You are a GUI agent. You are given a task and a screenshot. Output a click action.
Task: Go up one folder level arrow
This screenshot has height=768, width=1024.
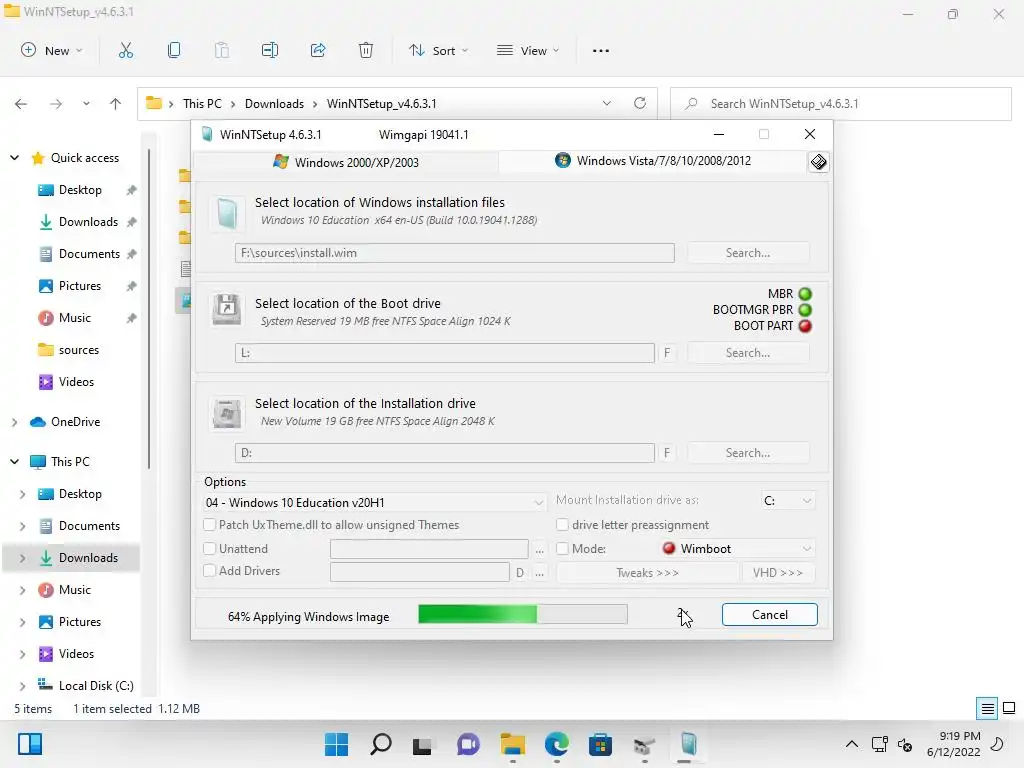coord(116,104)
